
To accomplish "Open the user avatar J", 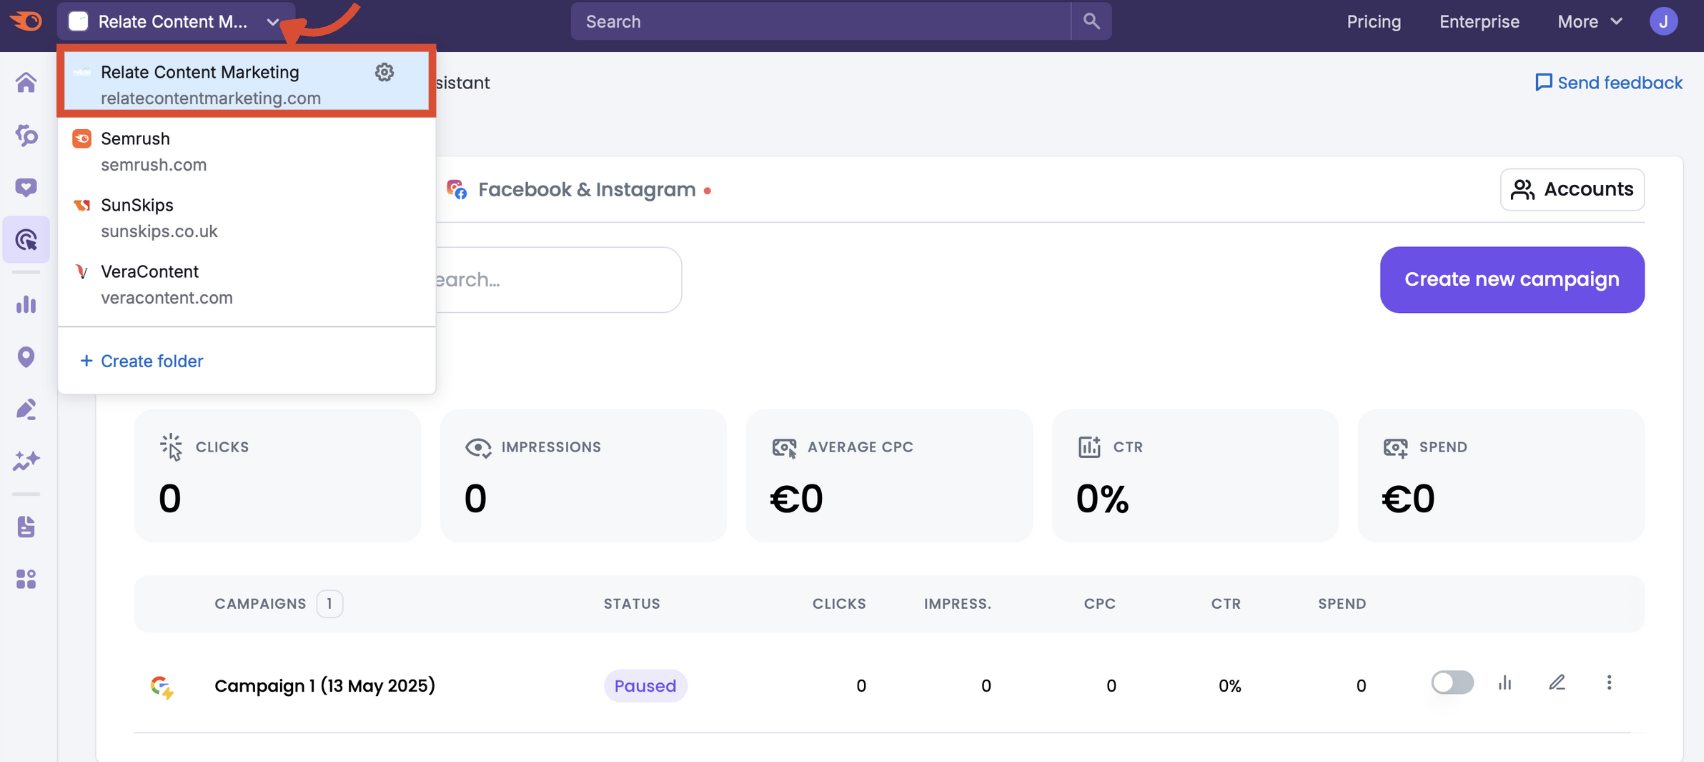I will (x=1664, y=21).
